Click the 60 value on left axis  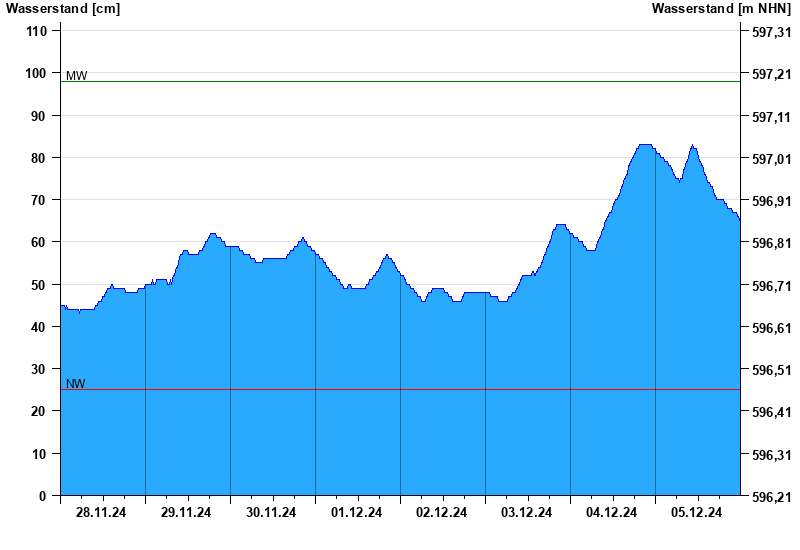point(39,242)
